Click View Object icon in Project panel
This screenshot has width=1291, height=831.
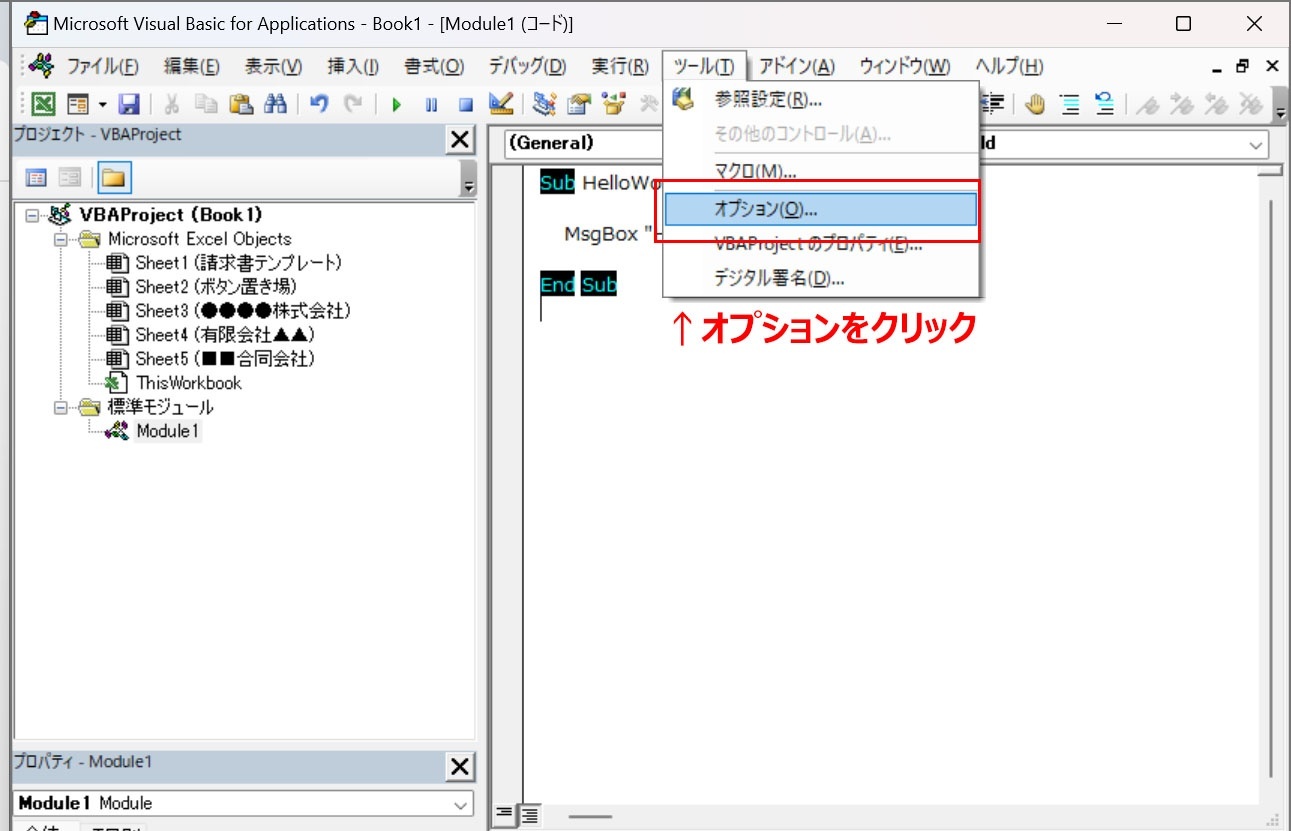70,178
